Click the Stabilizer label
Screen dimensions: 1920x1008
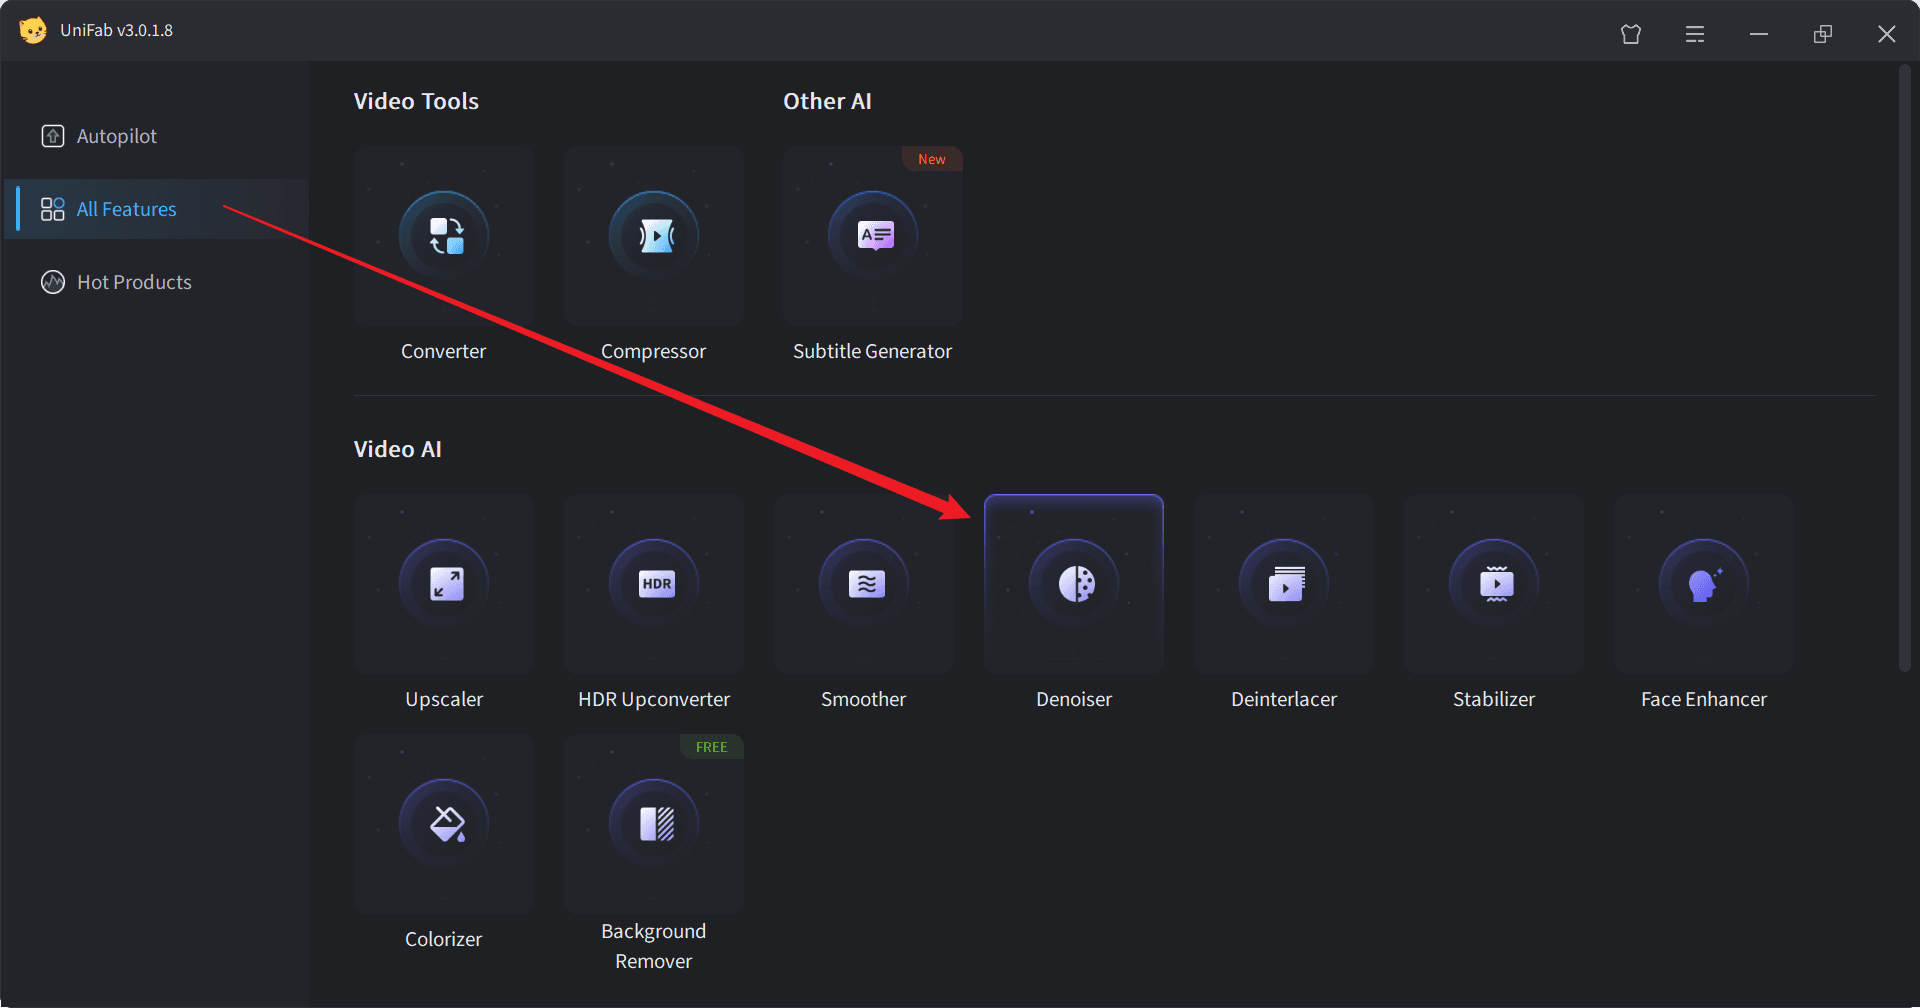1494,699
